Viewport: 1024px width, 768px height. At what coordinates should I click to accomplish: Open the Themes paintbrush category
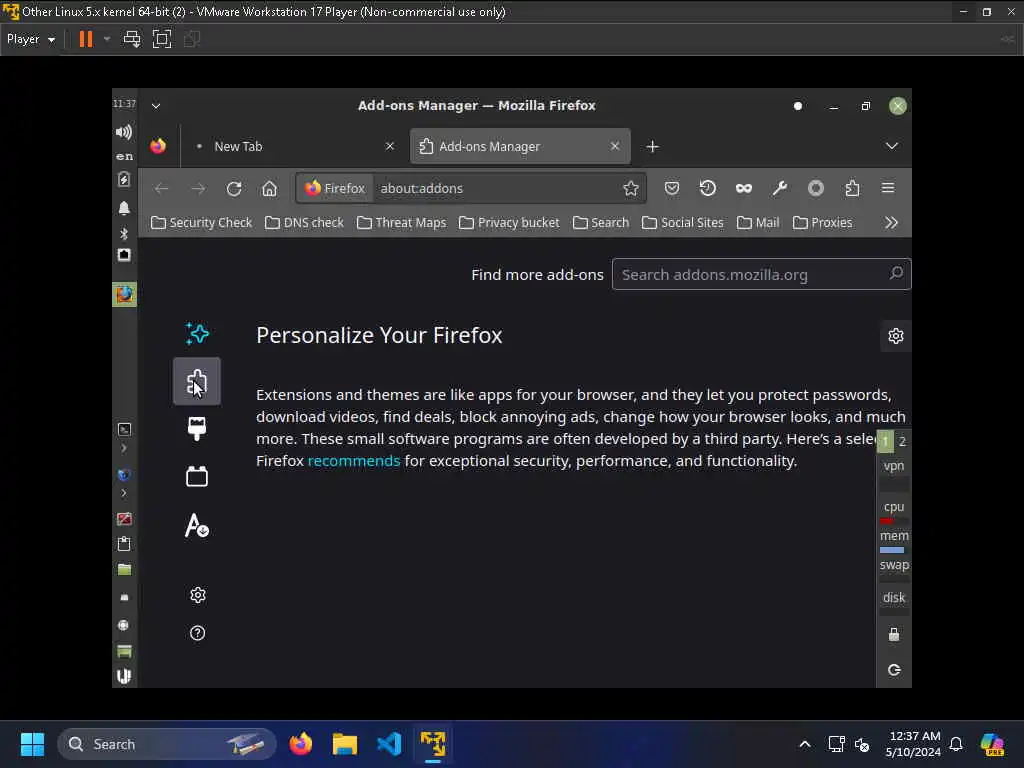(x=197, y=428)
